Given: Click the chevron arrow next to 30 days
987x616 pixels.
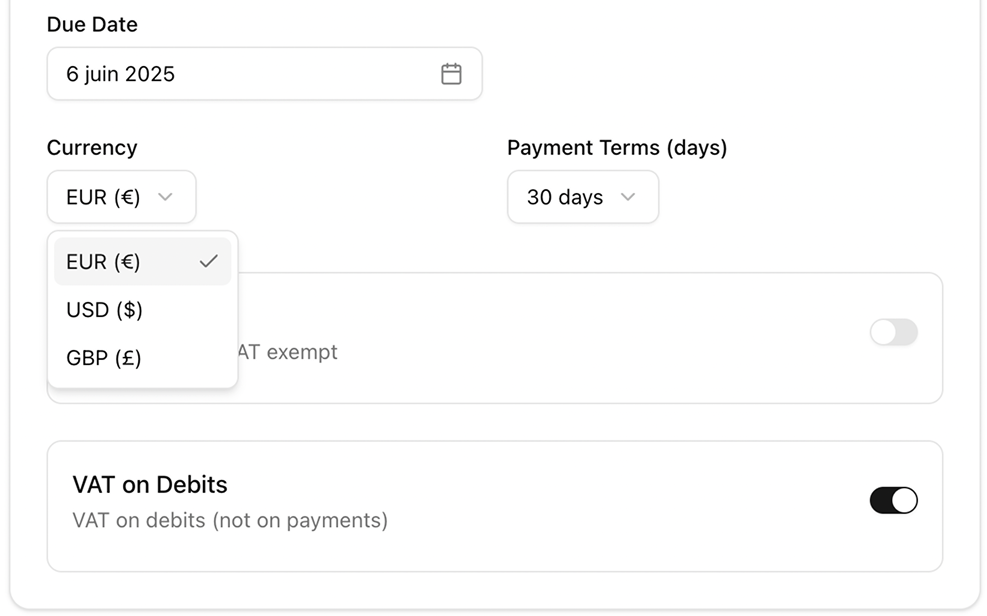Looking at the screenshot, I should [628, 197].
